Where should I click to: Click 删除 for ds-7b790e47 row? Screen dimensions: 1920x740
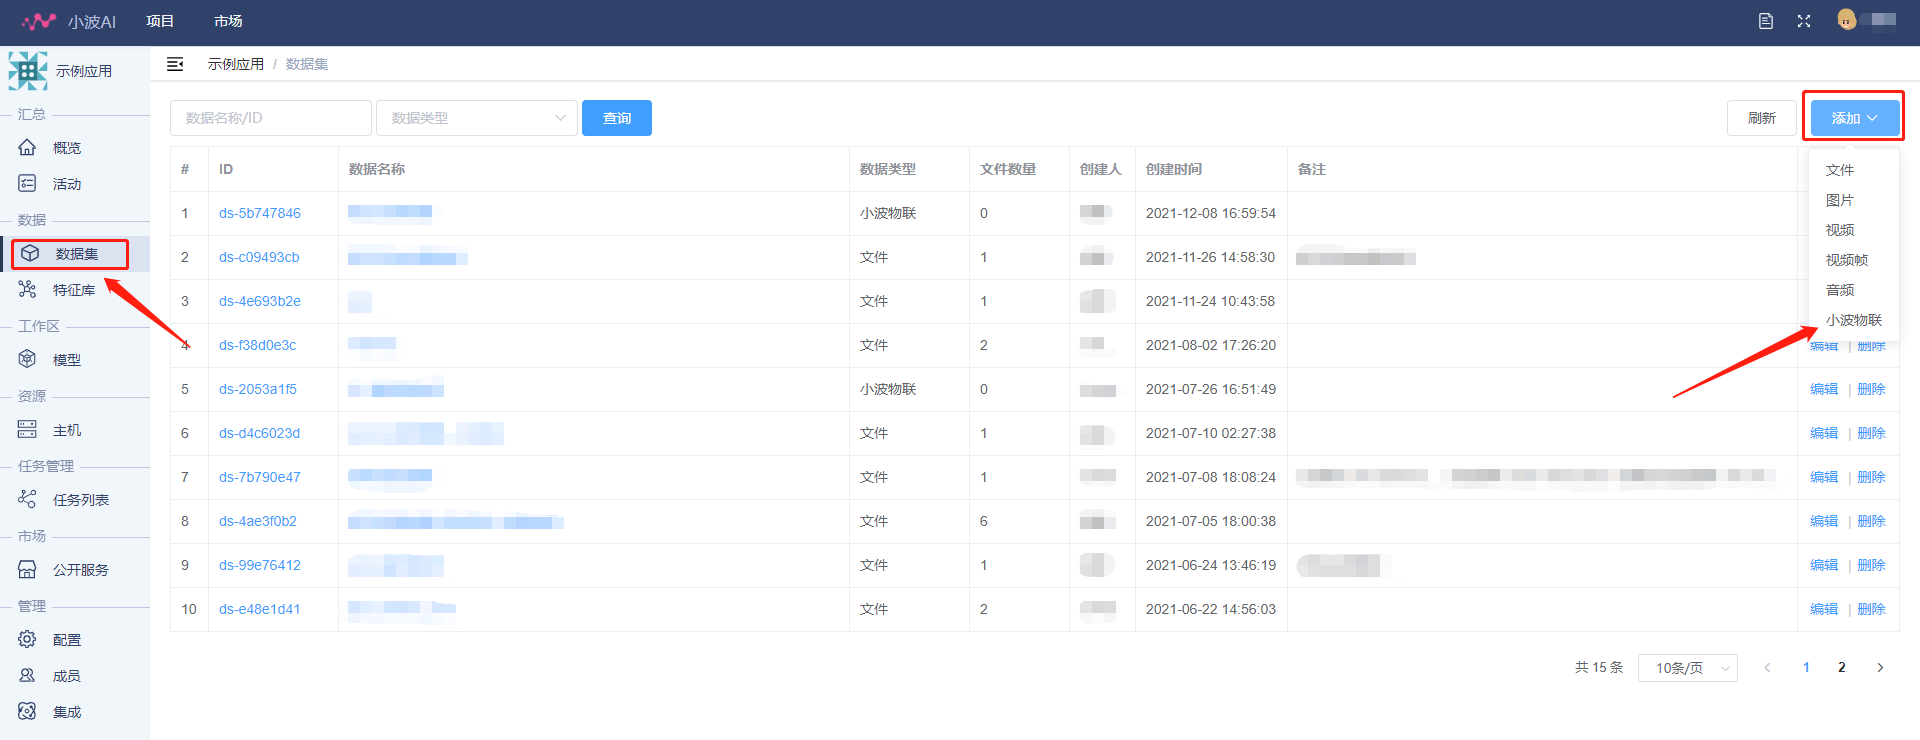(1871, 477)
